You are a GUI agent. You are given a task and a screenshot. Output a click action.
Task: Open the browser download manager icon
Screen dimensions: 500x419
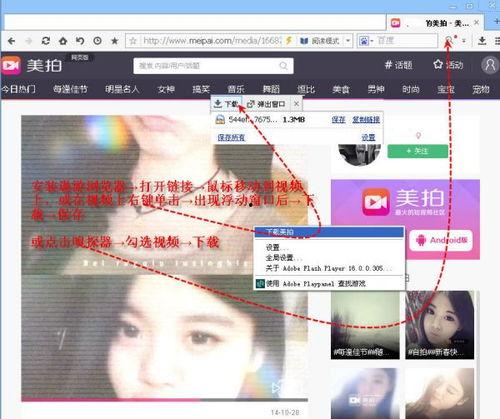(482, 41)
